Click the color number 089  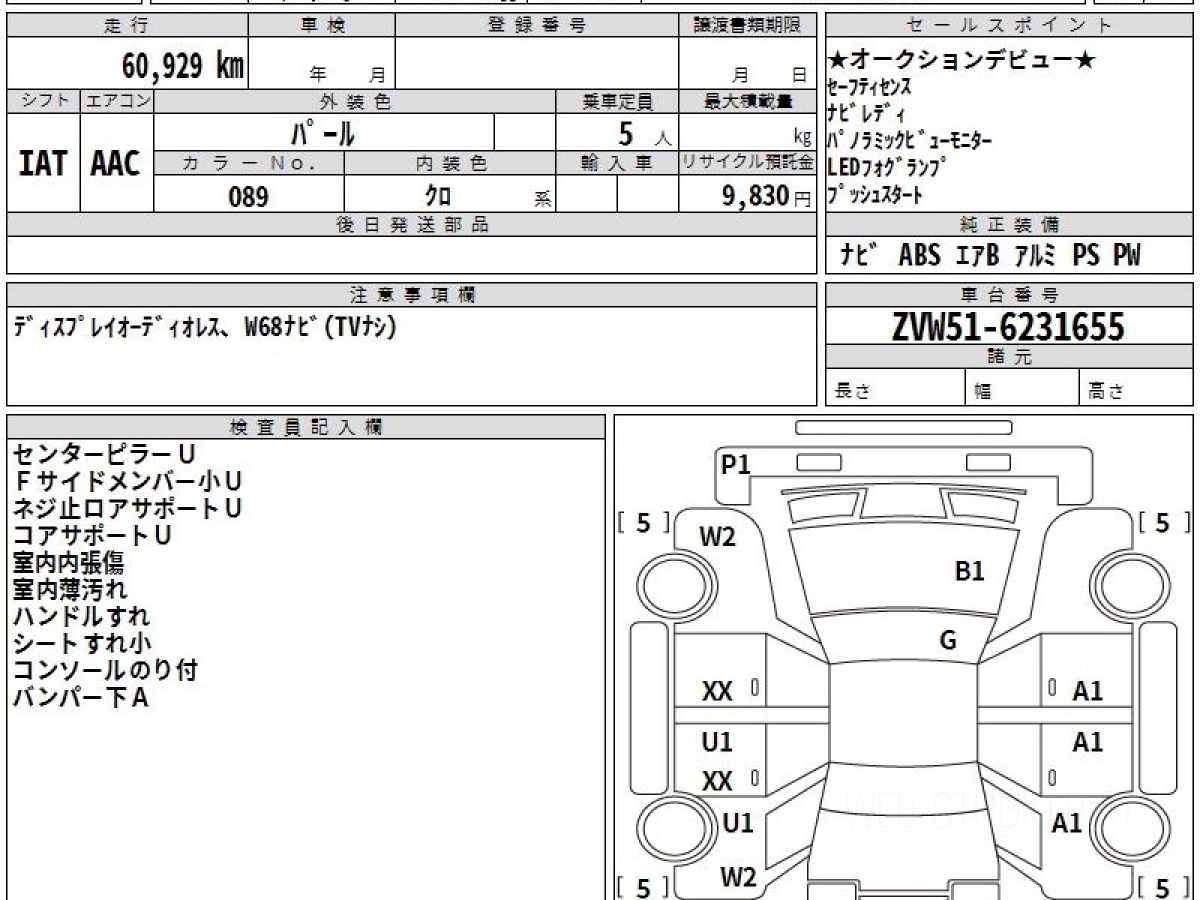click(x=248, y=197)
